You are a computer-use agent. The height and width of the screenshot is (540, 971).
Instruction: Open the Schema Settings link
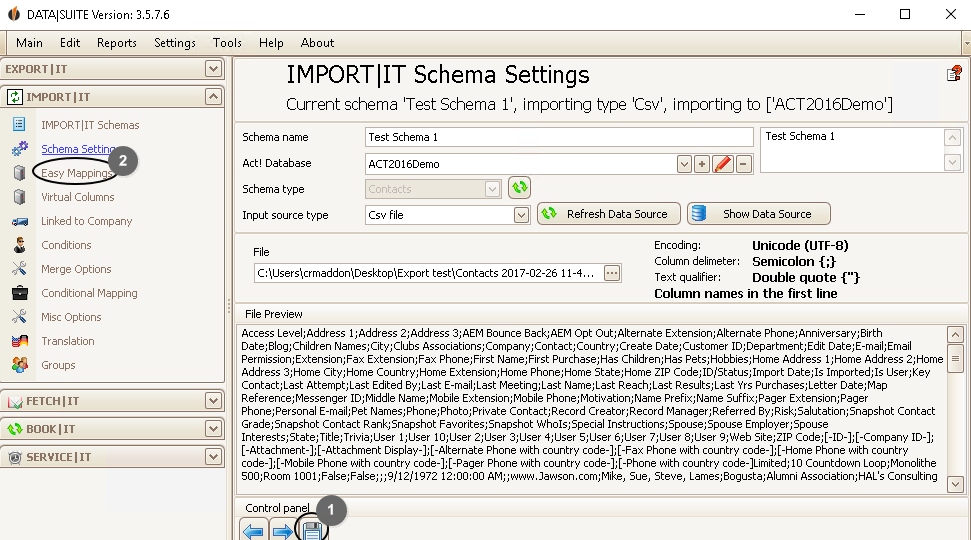(x=78, y=149)
